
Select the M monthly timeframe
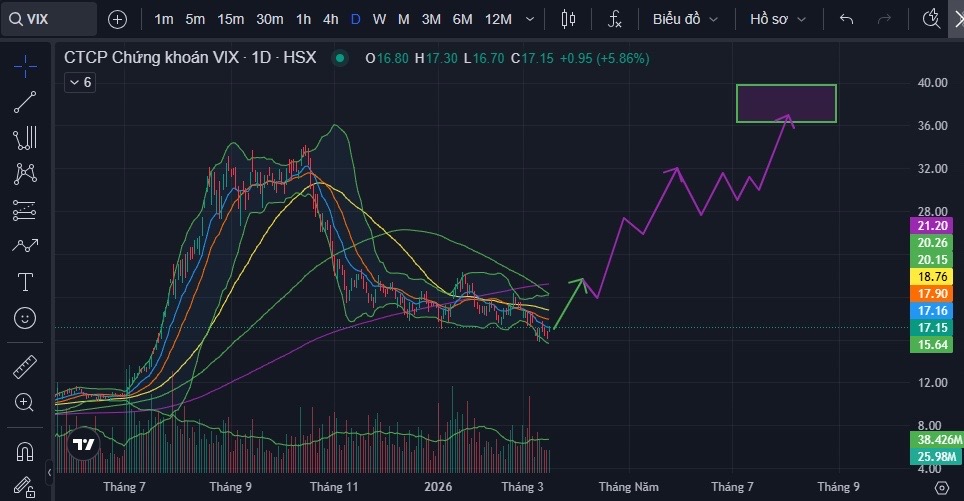[x=403, y=20]
